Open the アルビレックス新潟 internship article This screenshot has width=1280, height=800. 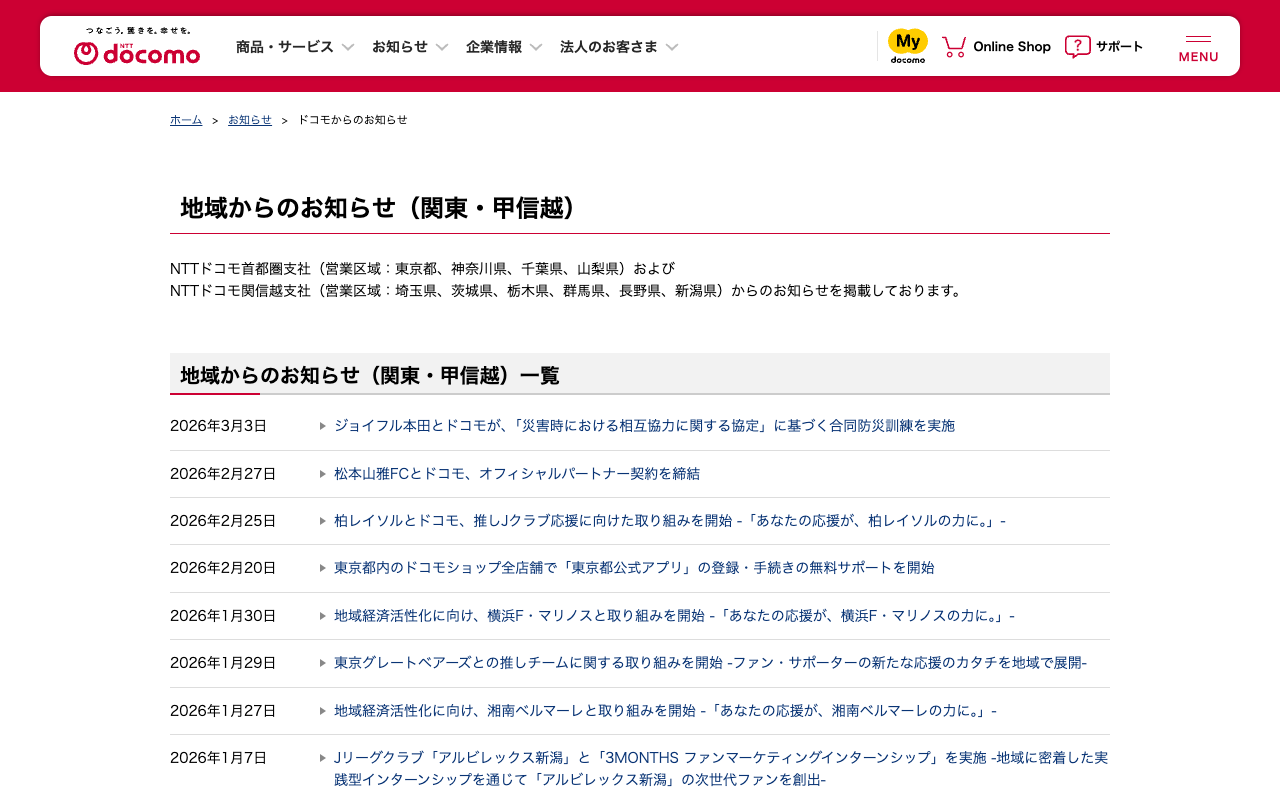click(x=721, y=769)
